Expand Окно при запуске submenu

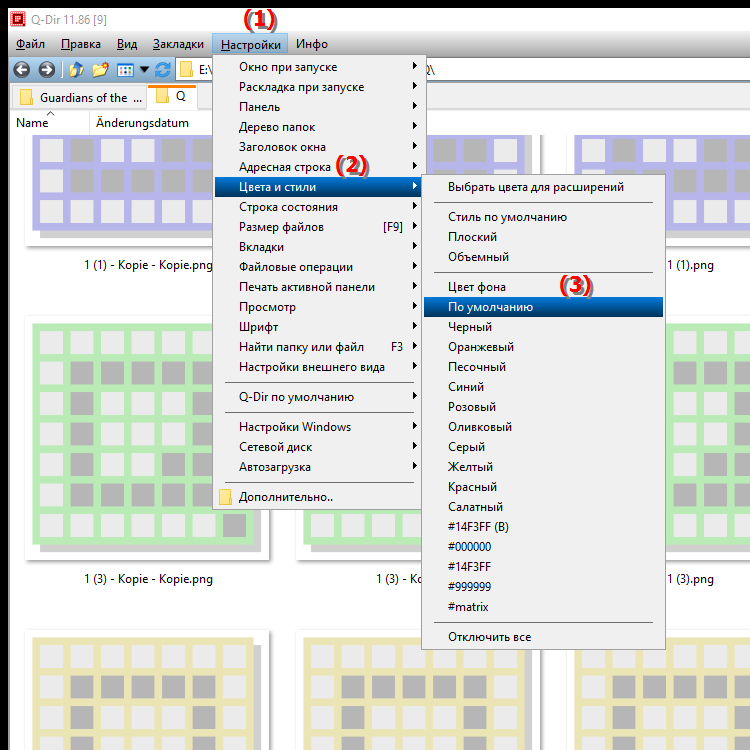pyautogui.click(x=318, y=67)
